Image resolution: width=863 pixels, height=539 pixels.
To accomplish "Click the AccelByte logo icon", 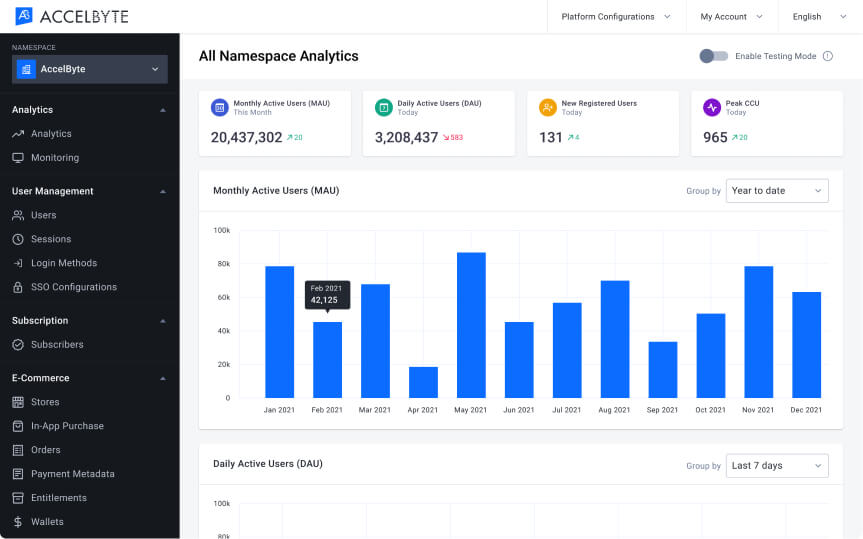I will (24, 16).
